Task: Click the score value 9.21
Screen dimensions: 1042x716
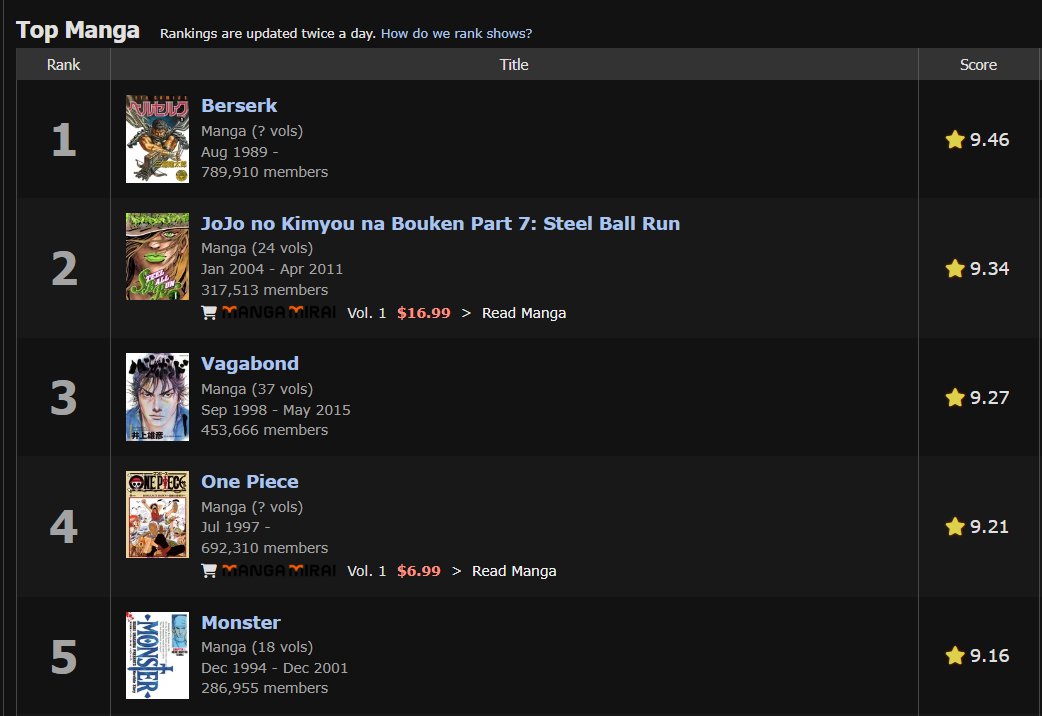Action: point(989,527)
